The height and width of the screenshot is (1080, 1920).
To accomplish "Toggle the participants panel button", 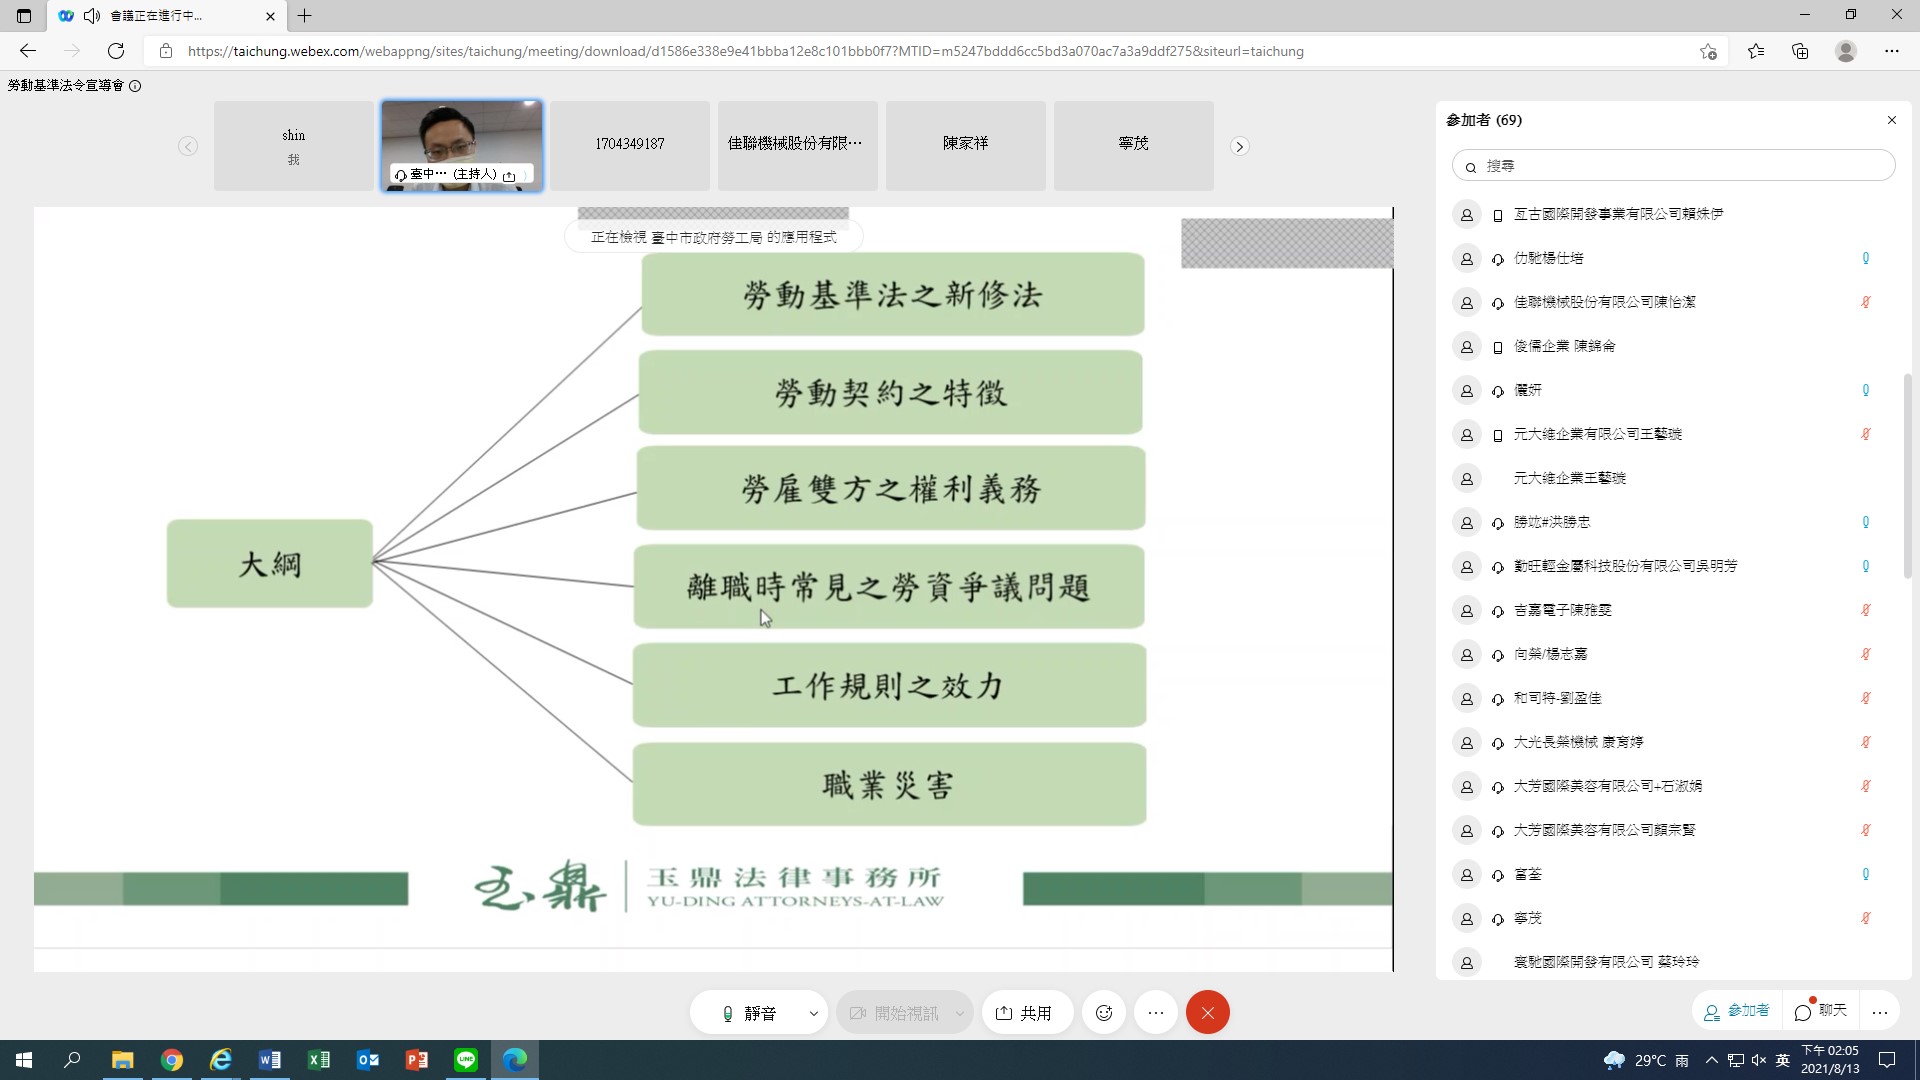I will tap(1737, 1011).
